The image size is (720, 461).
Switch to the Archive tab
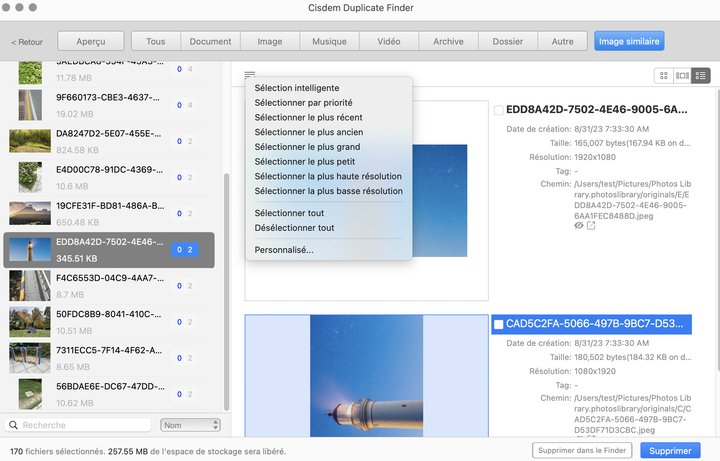448,41
